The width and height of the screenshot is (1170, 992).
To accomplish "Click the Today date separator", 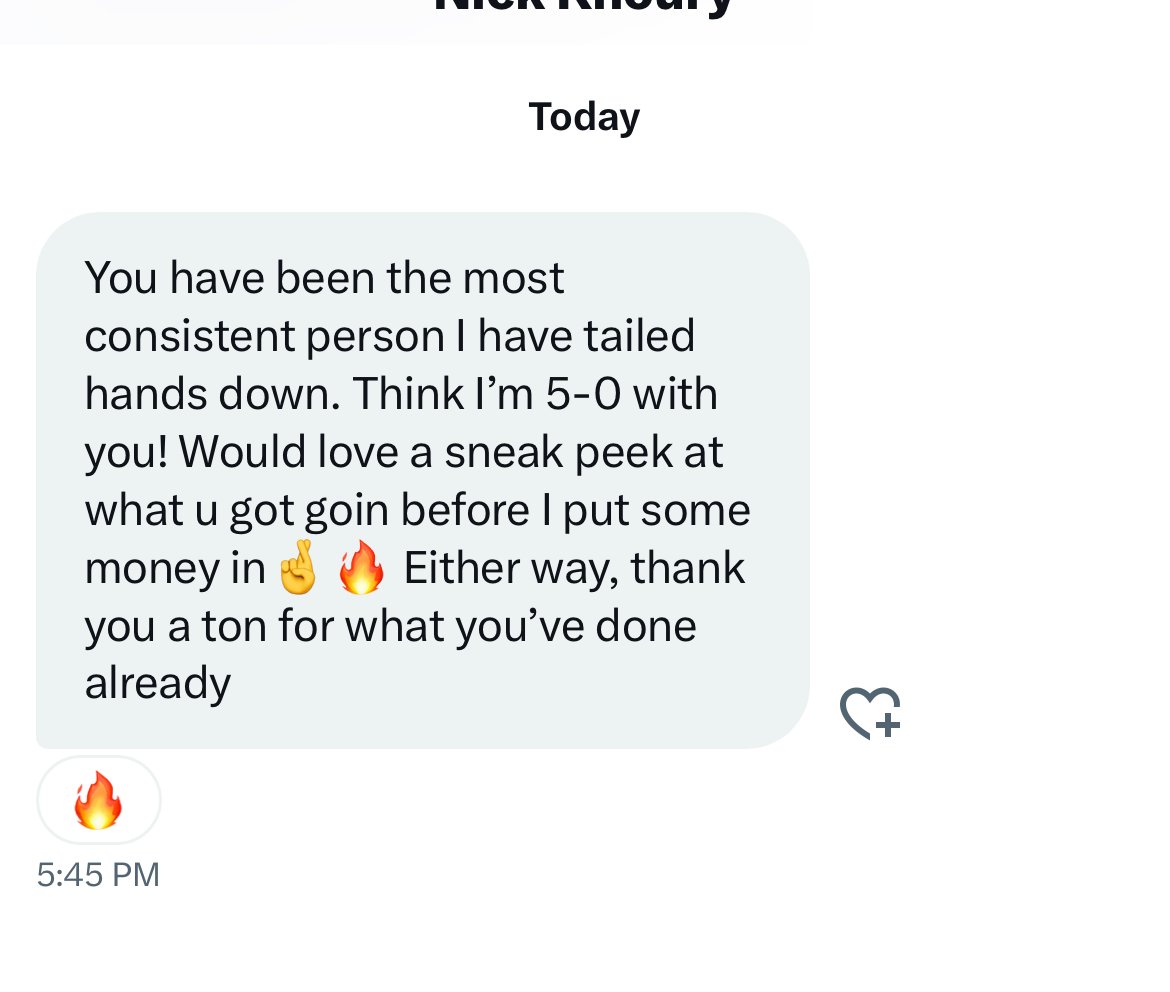I will point(584,117).
